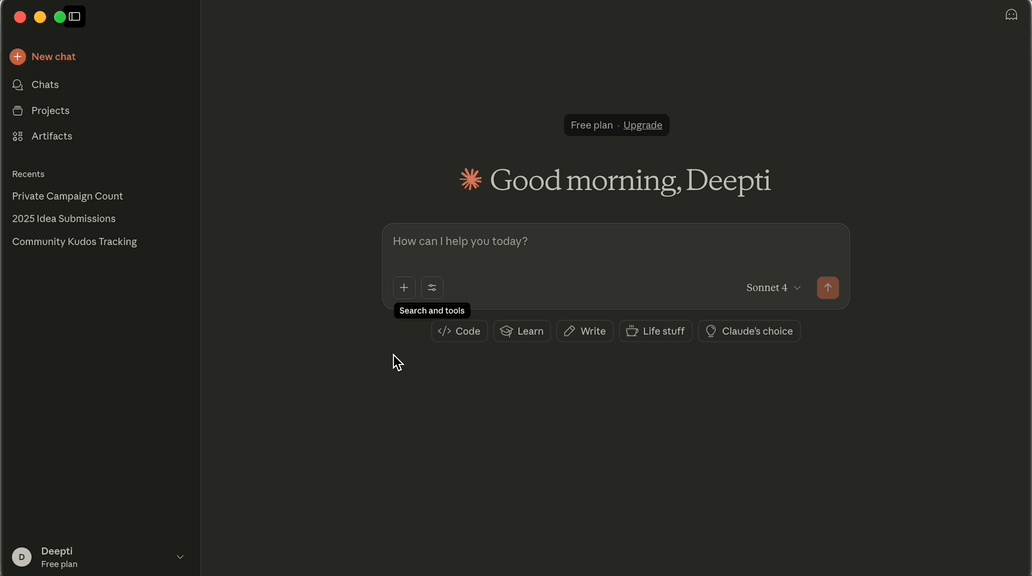Open Community Kudos Tracking chat

coord(74,242)
